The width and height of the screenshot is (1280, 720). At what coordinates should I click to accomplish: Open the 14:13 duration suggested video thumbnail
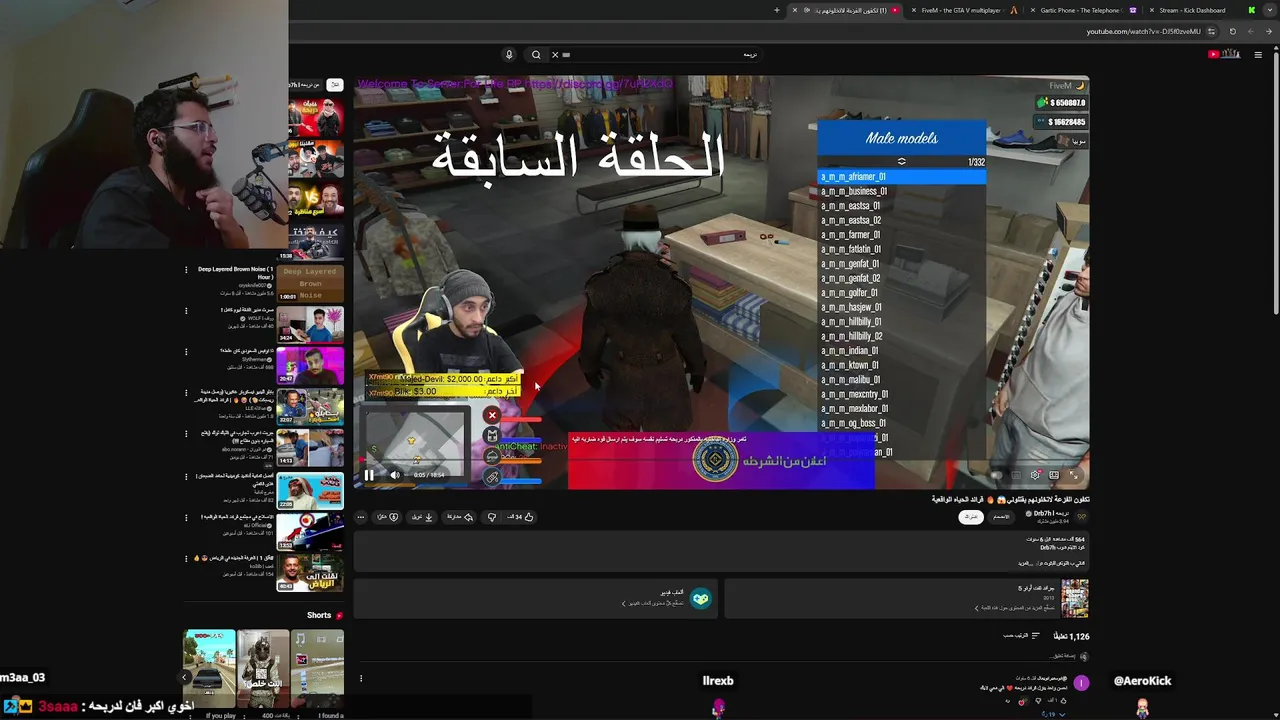(310, 449)
